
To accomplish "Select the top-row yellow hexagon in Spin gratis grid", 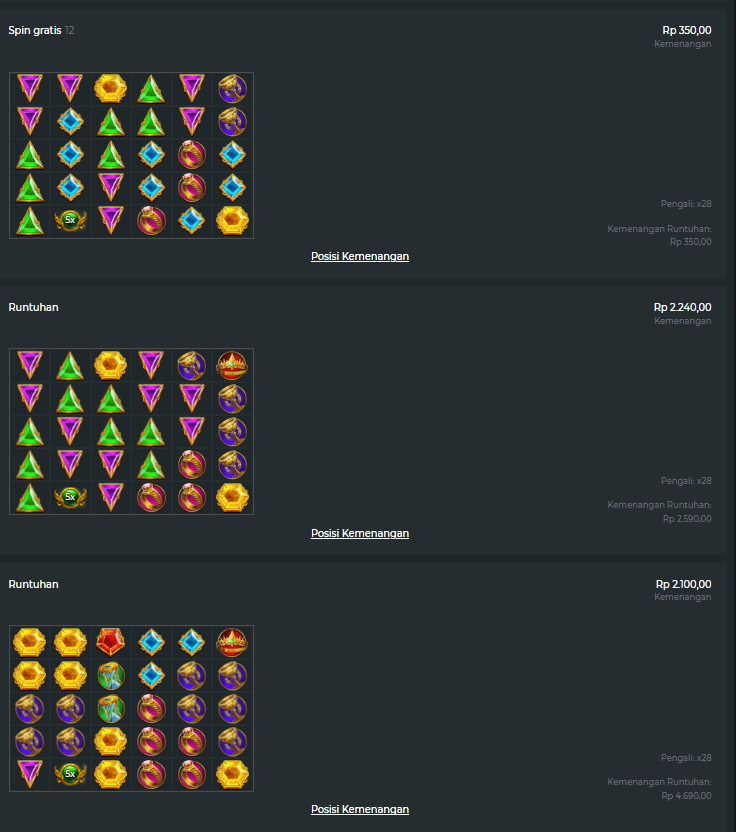I will tap(110, 88).
